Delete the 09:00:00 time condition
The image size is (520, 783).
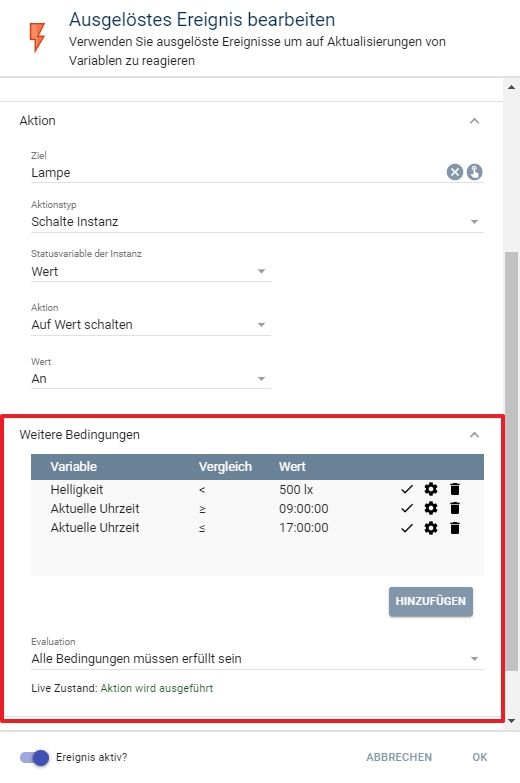[x=455, y=508]
